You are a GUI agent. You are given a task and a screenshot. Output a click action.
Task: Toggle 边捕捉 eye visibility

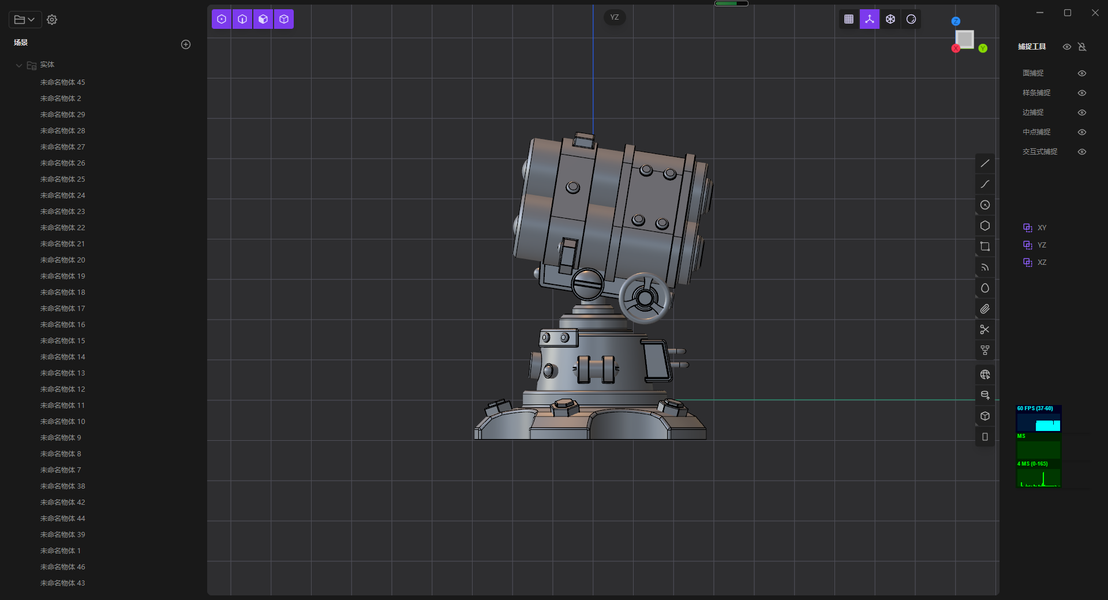point(1082,112)
